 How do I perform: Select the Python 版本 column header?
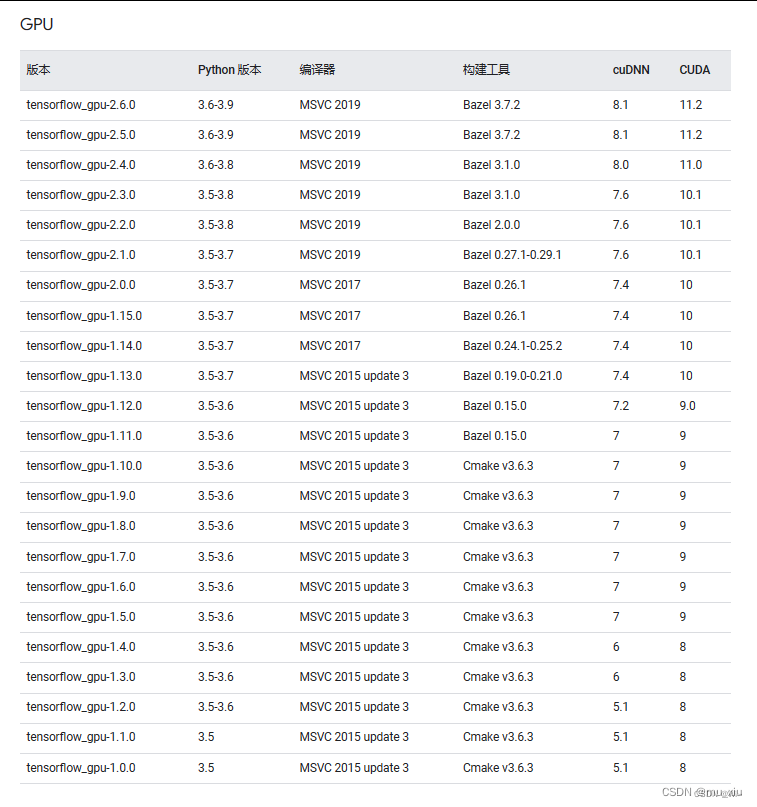pyautogui.click(x=230, y=69)
